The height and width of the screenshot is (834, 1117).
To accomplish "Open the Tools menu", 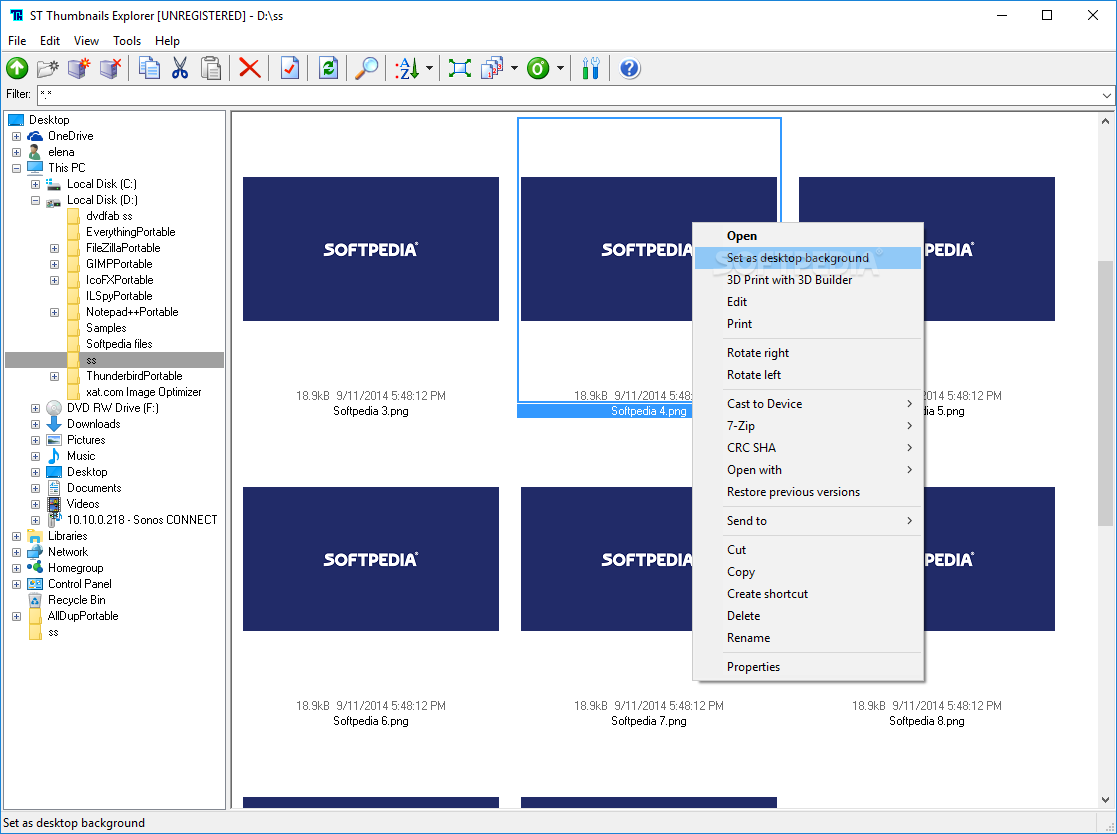I will click(127, 41).
